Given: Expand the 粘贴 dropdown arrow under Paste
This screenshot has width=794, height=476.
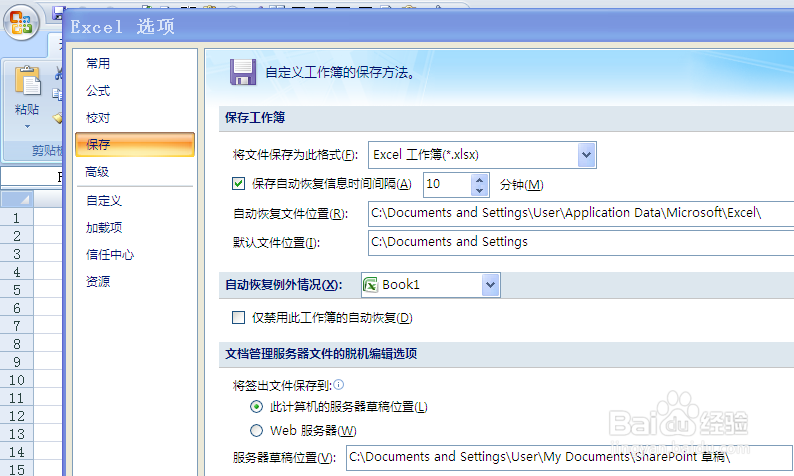Looking at the screenshot, I should click(x=27, y=126).
